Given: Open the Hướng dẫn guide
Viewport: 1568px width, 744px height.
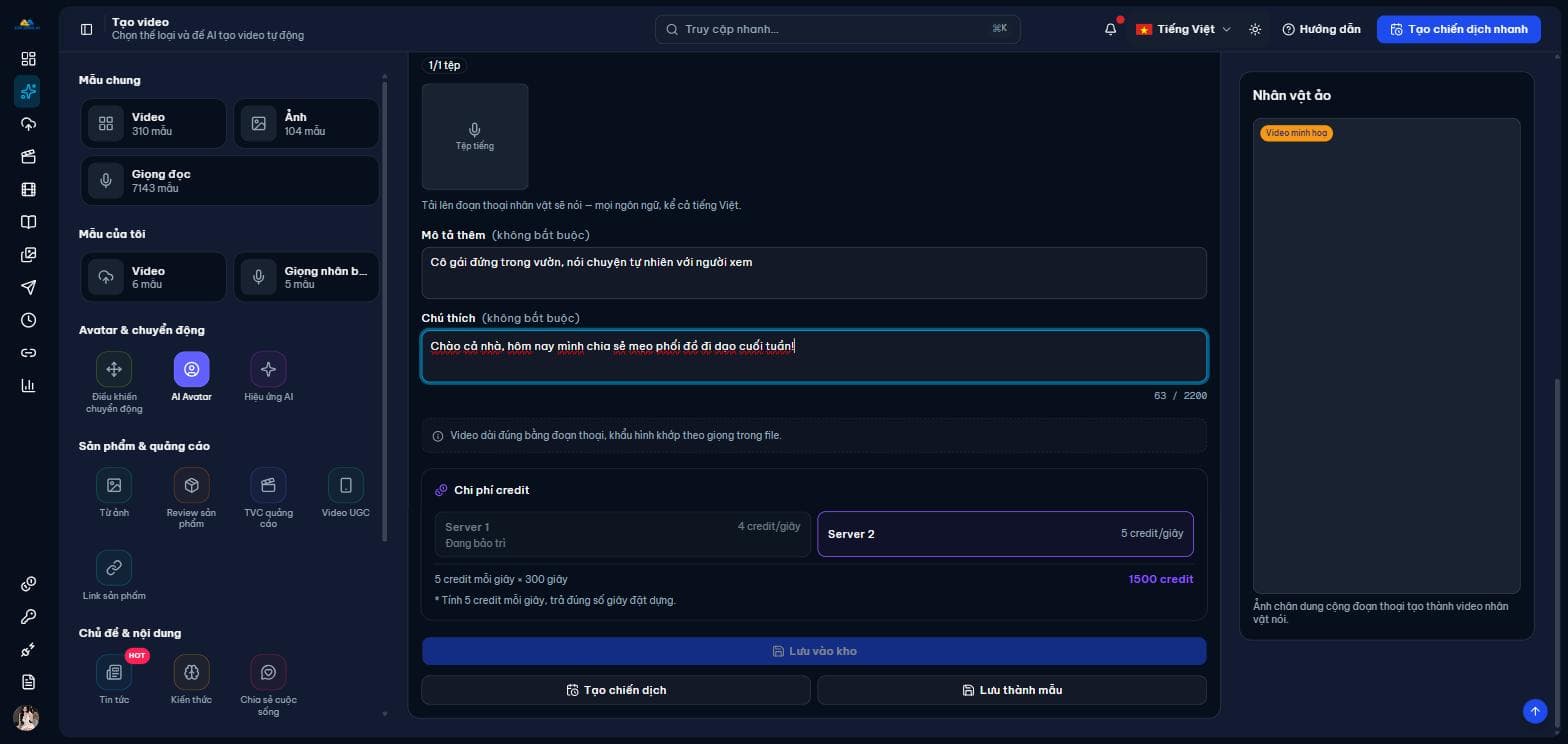Looking at the screenshot, I should coord(1321,29).
